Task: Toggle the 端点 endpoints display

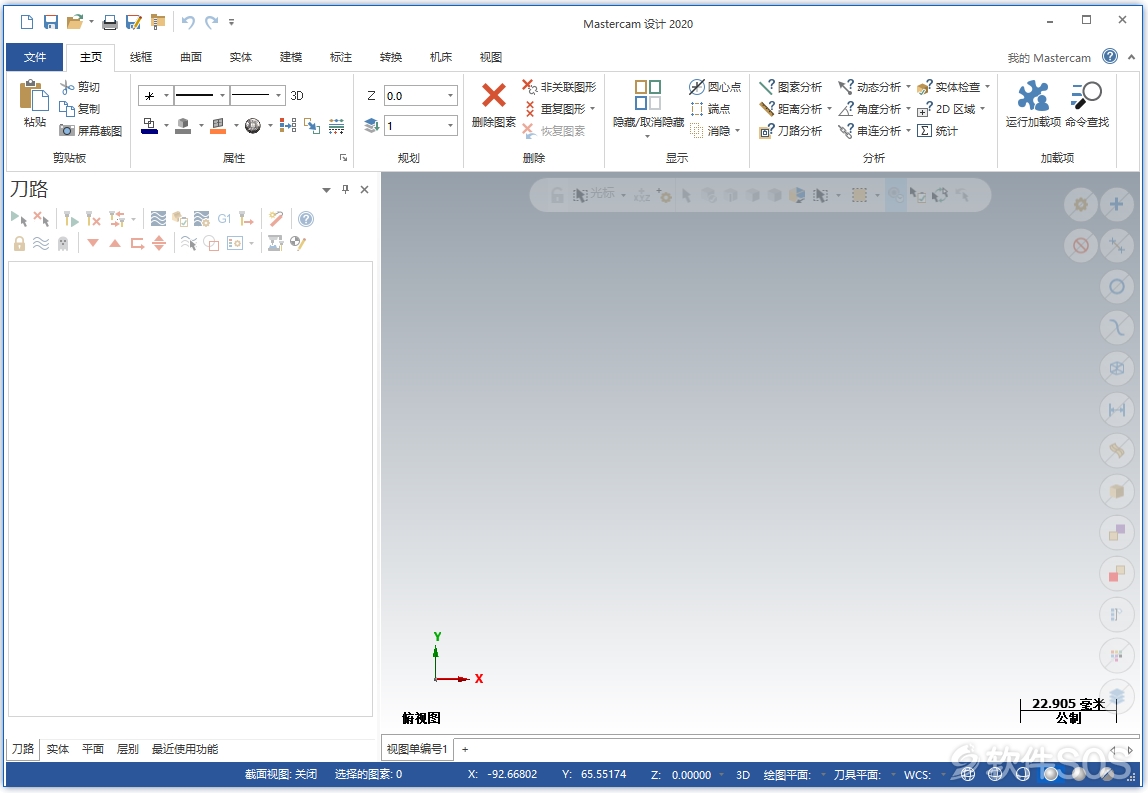Action: pyautogui.click(x=710, y=108)
